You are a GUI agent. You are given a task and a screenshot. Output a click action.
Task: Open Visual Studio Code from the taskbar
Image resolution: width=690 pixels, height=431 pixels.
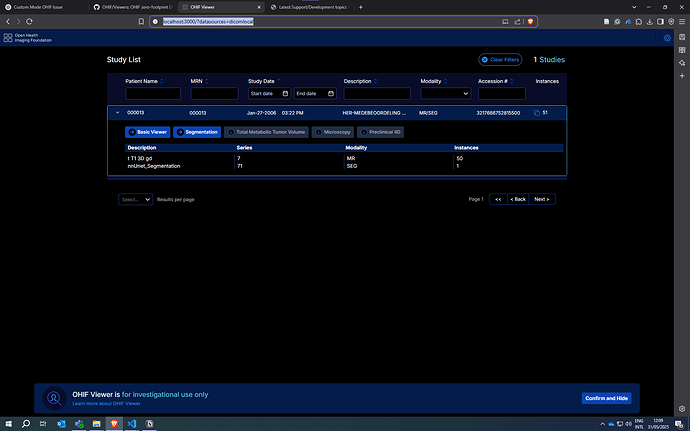pyautogui.click(x=132, y=424)
